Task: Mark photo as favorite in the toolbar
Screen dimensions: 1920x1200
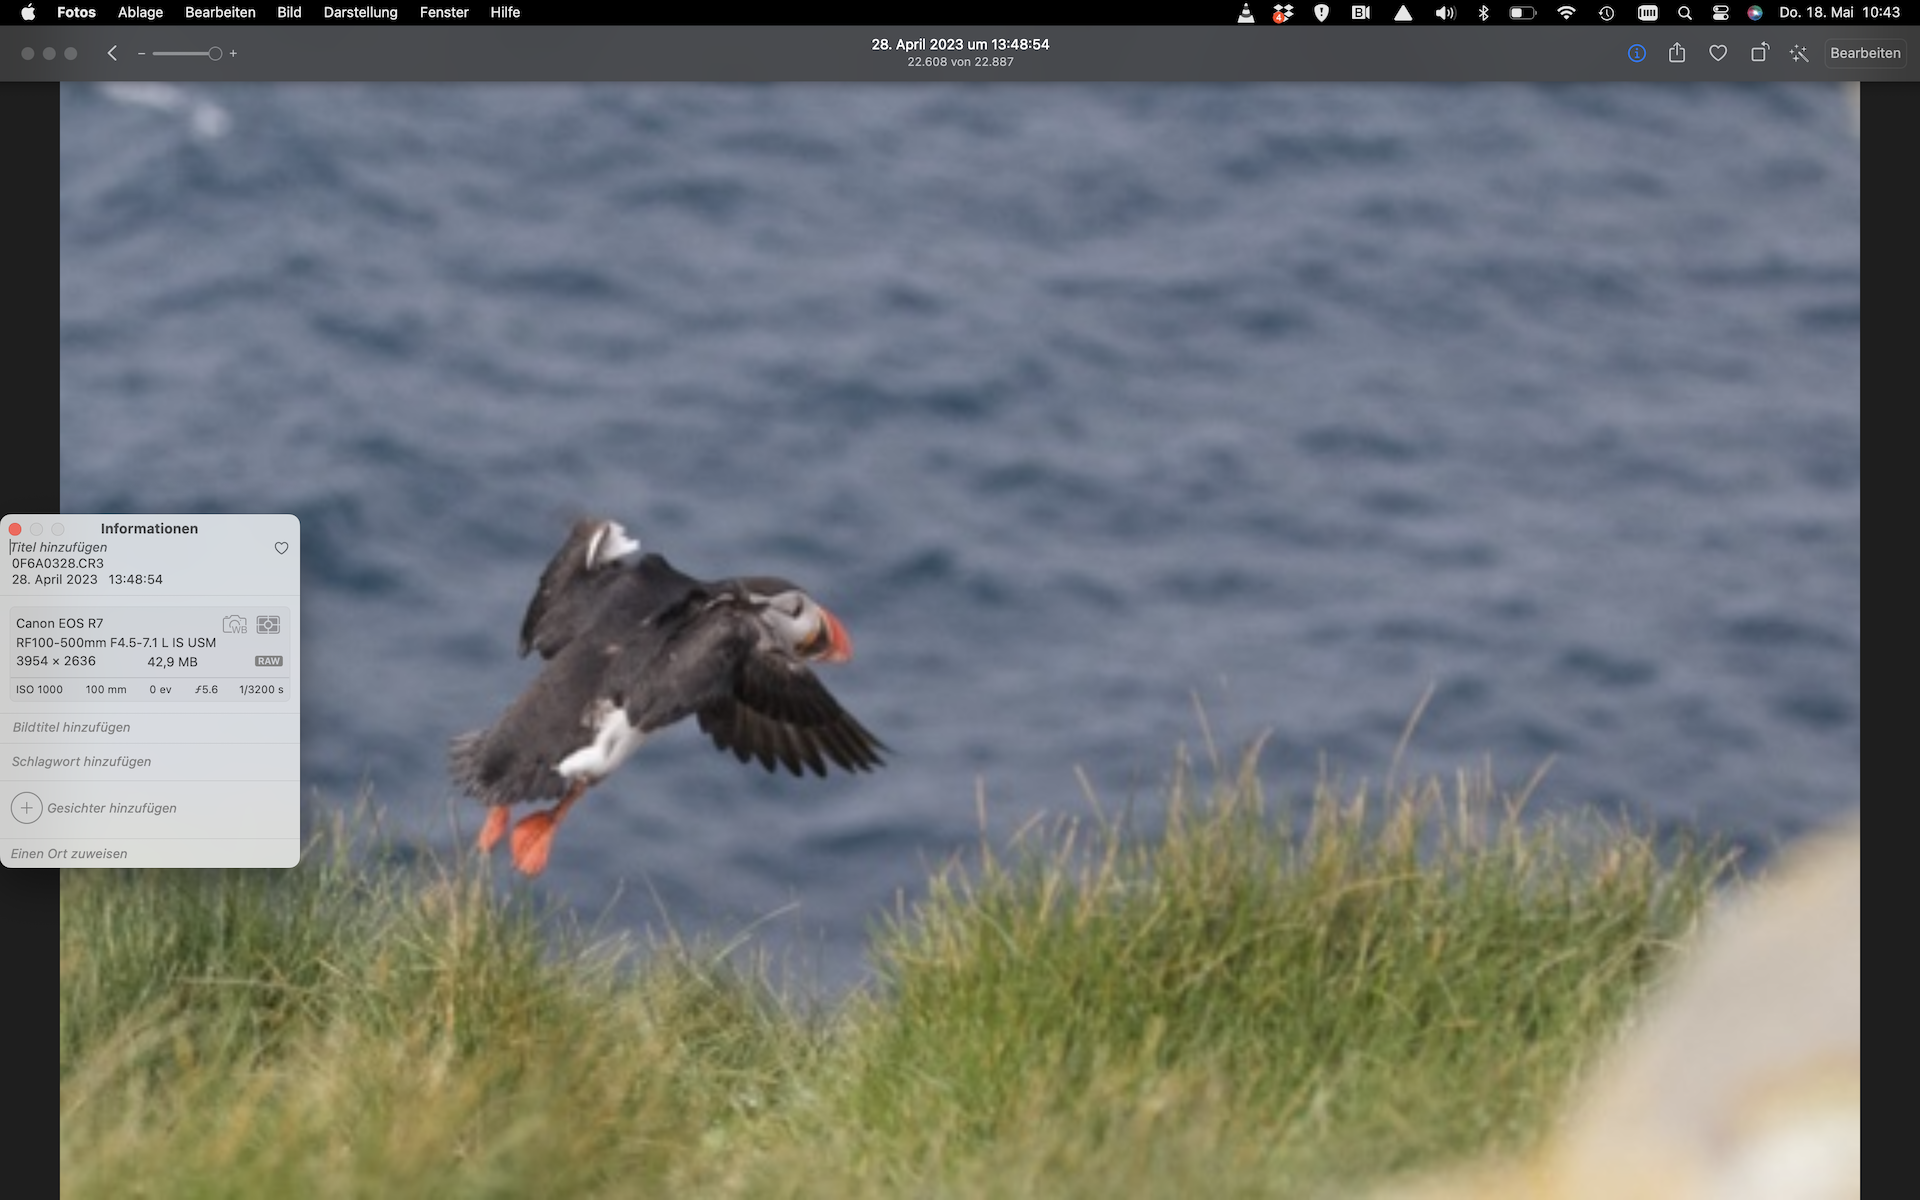Action: [x=1718, y=53]
